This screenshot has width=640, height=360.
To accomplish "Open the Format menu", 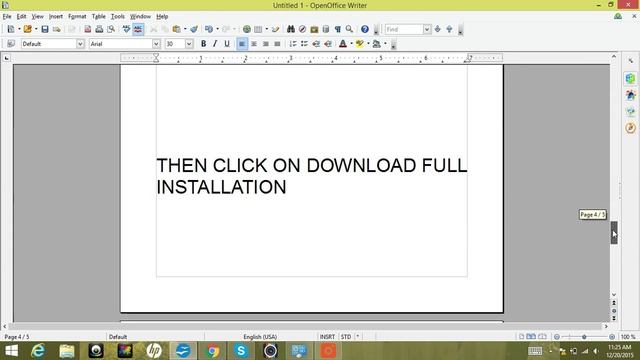I will (77, 16).
